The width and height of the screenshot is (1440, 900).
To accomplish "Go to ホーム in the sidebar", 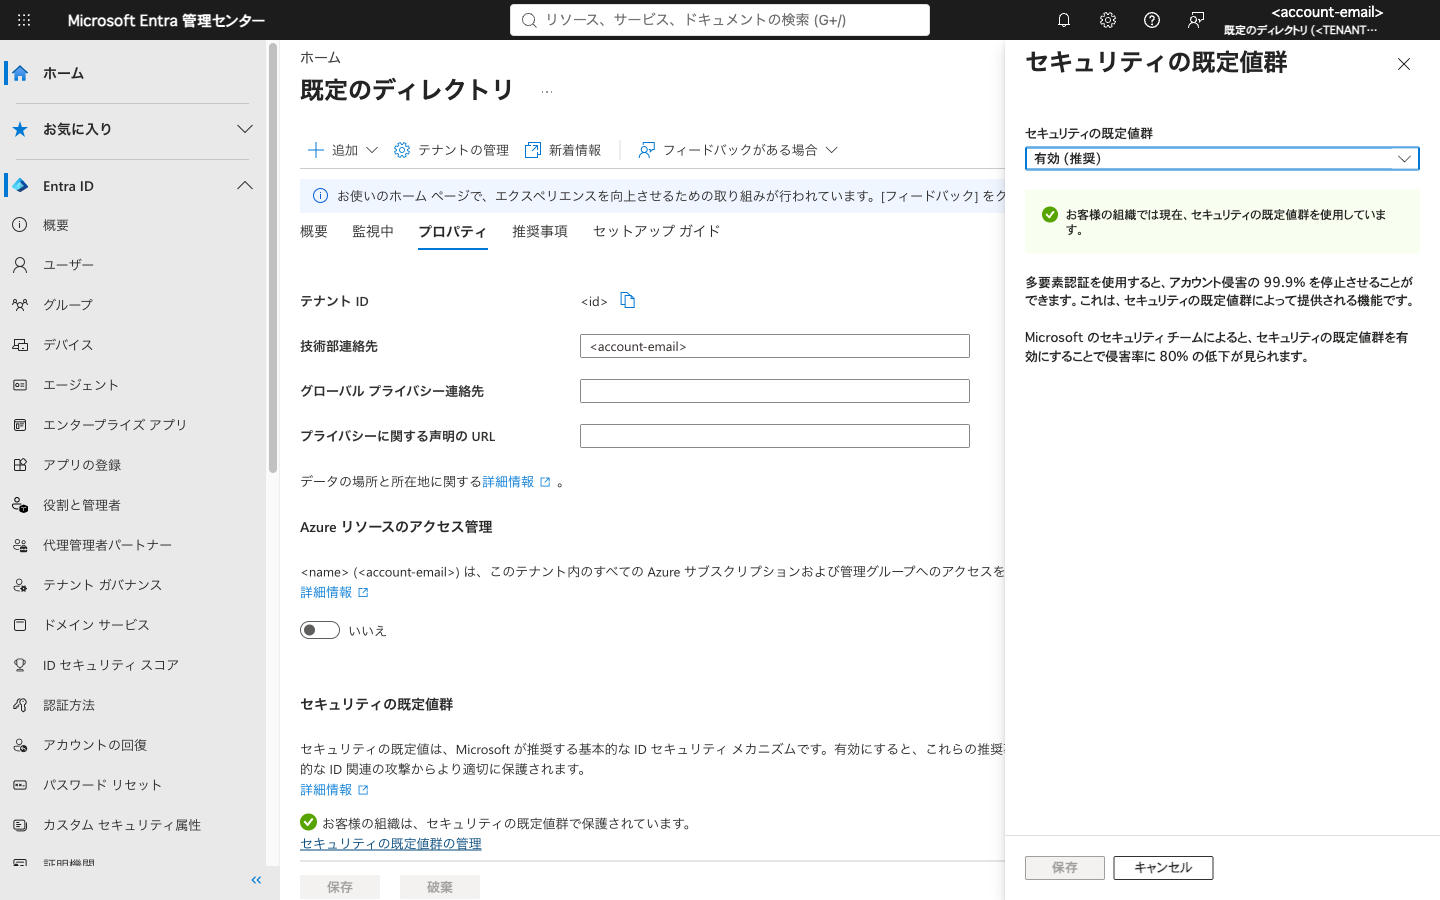I will [x=133, y=73].
